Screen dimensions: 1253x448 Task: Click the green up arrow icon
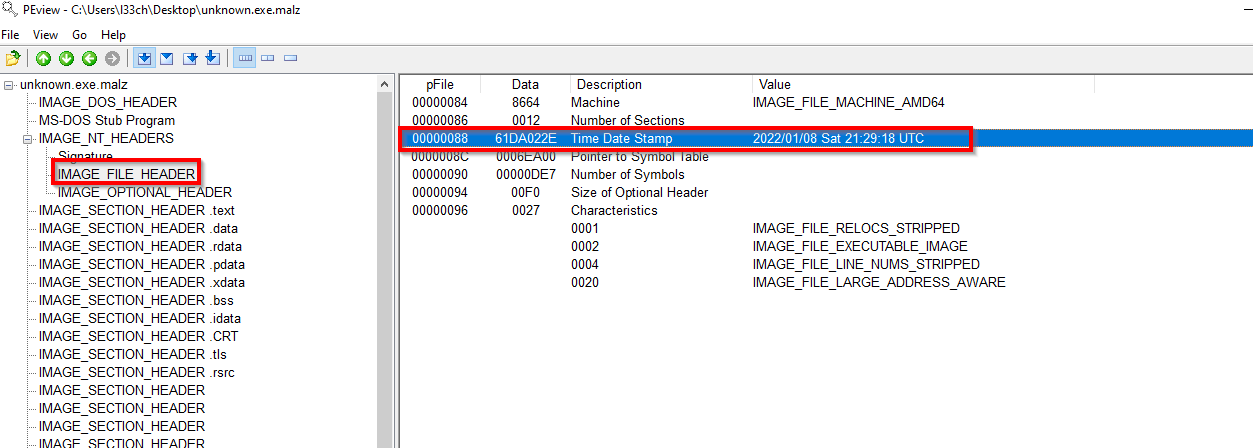point(44,58)
